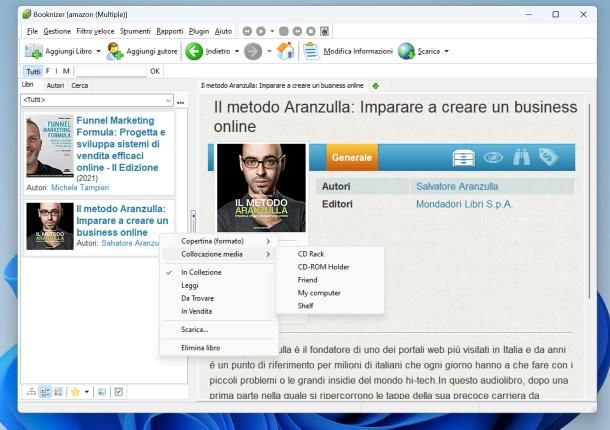The width and height of the screenshot is (610, 430).
Task: Open the dropdown arrow beside the star icon
Action: [87, 392]
